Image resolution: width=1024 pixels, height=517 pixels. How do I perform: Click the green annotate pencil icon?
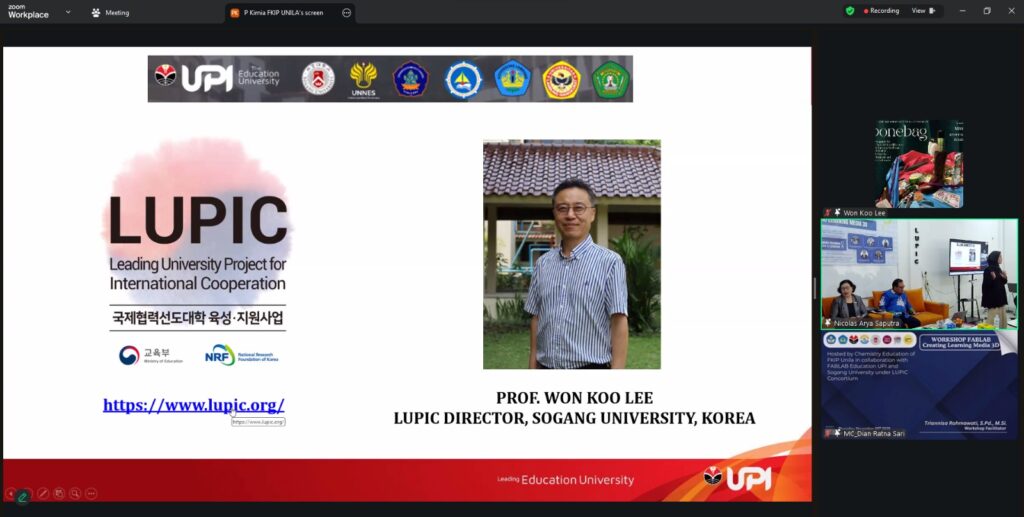(x=22, y=496)
